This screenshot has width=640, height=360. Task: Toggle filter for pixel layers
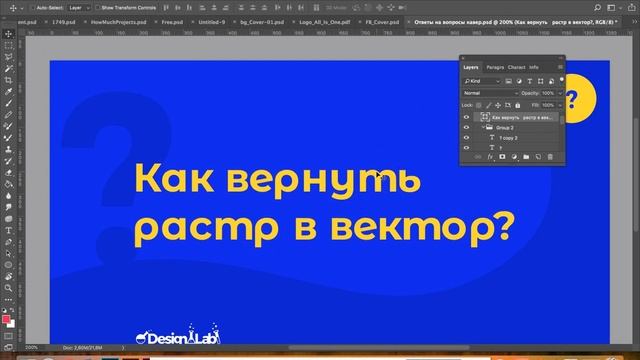click(508, 81)
